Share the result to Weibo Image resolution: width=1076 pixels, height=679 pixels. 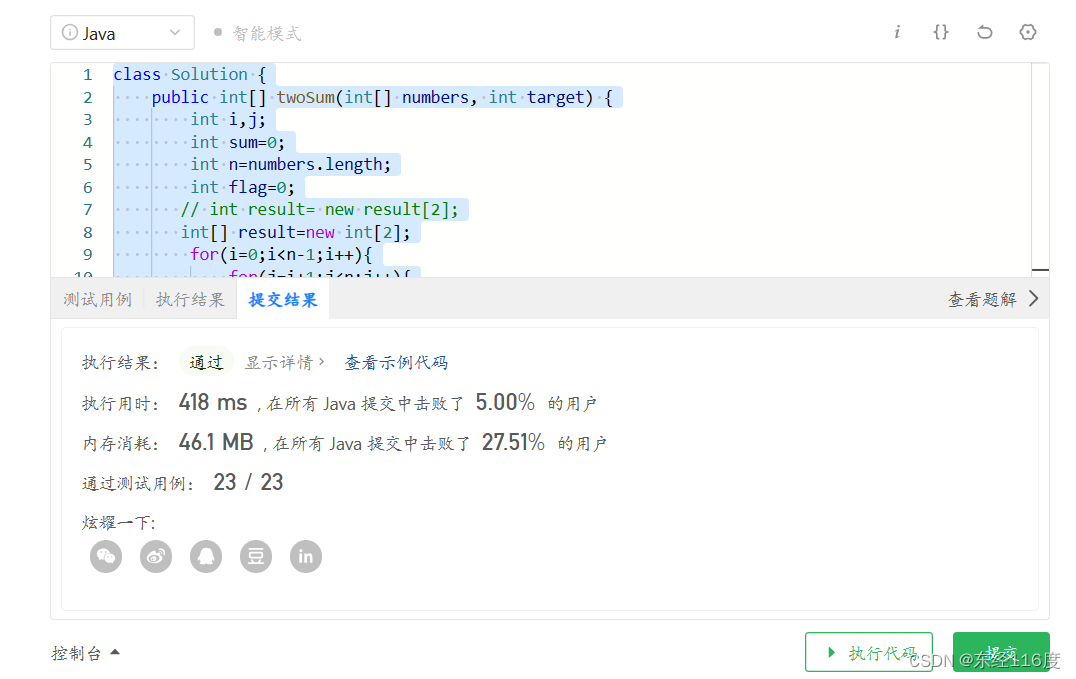pos(155,556)
